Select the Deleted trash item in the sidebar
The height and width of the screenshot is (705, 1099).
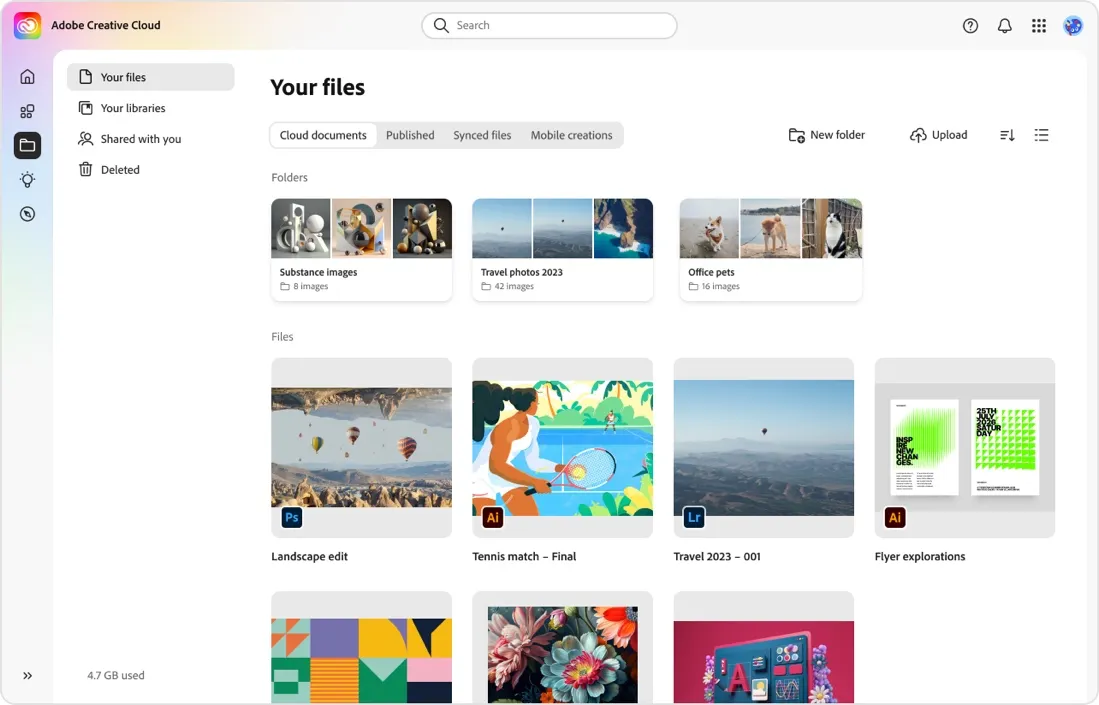pyautogui.click(x=119, y=169)
